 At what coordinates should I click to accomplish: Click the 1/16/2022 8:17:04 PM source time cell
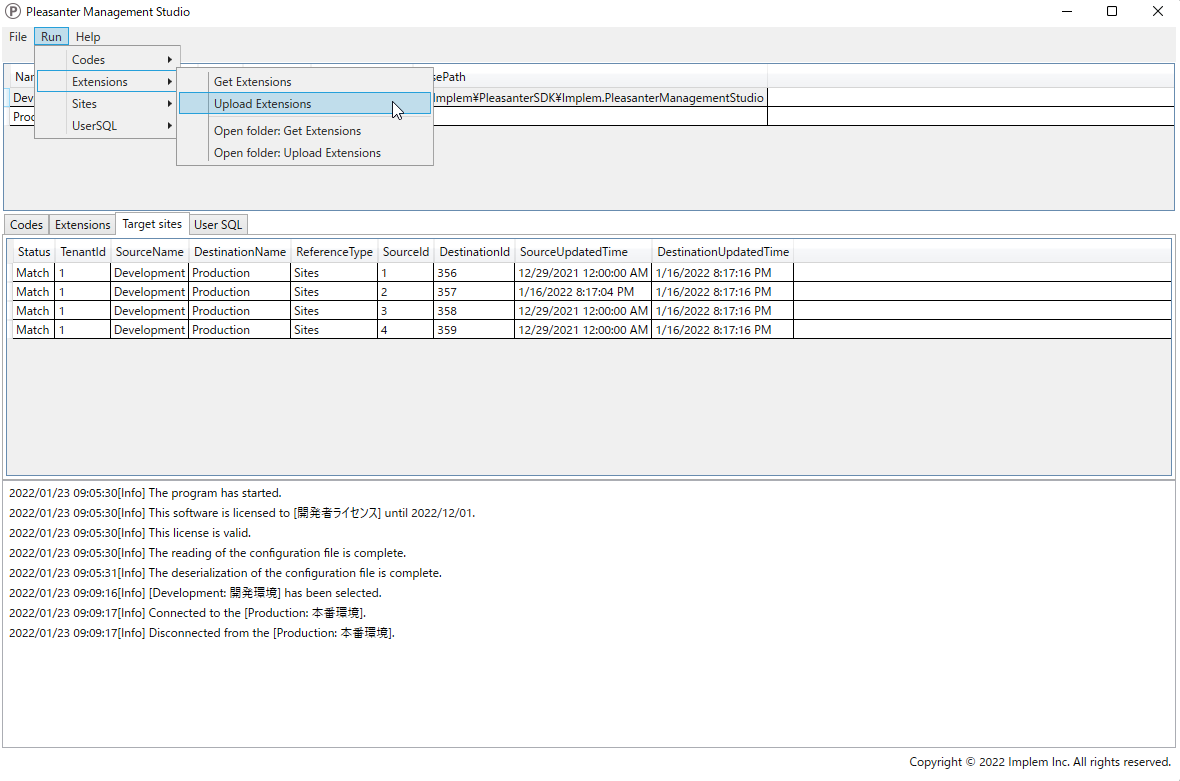click(x=583, y=292)
